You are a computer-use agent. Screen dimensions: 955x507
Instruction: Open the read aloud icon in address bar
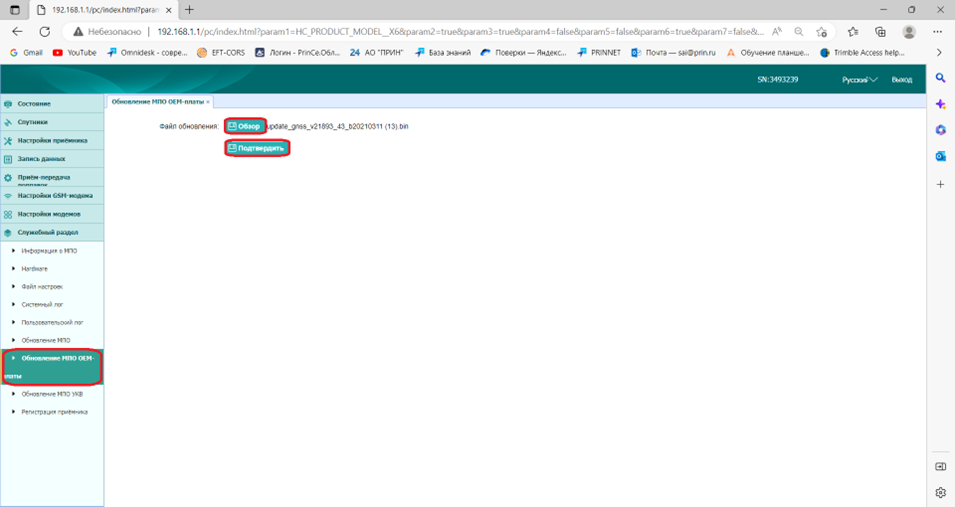click(x=777, y=32)
